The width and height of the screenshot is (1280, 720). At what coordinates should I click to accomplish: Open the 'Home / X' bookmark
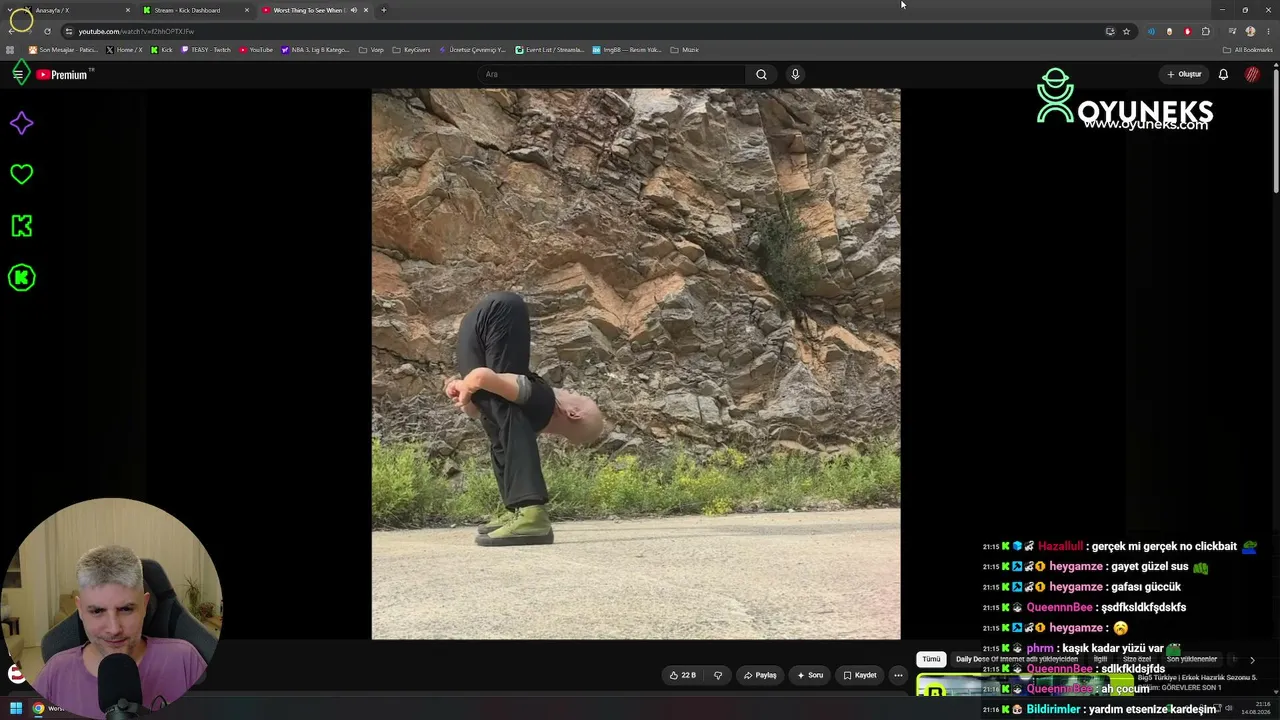coord(125,50)
